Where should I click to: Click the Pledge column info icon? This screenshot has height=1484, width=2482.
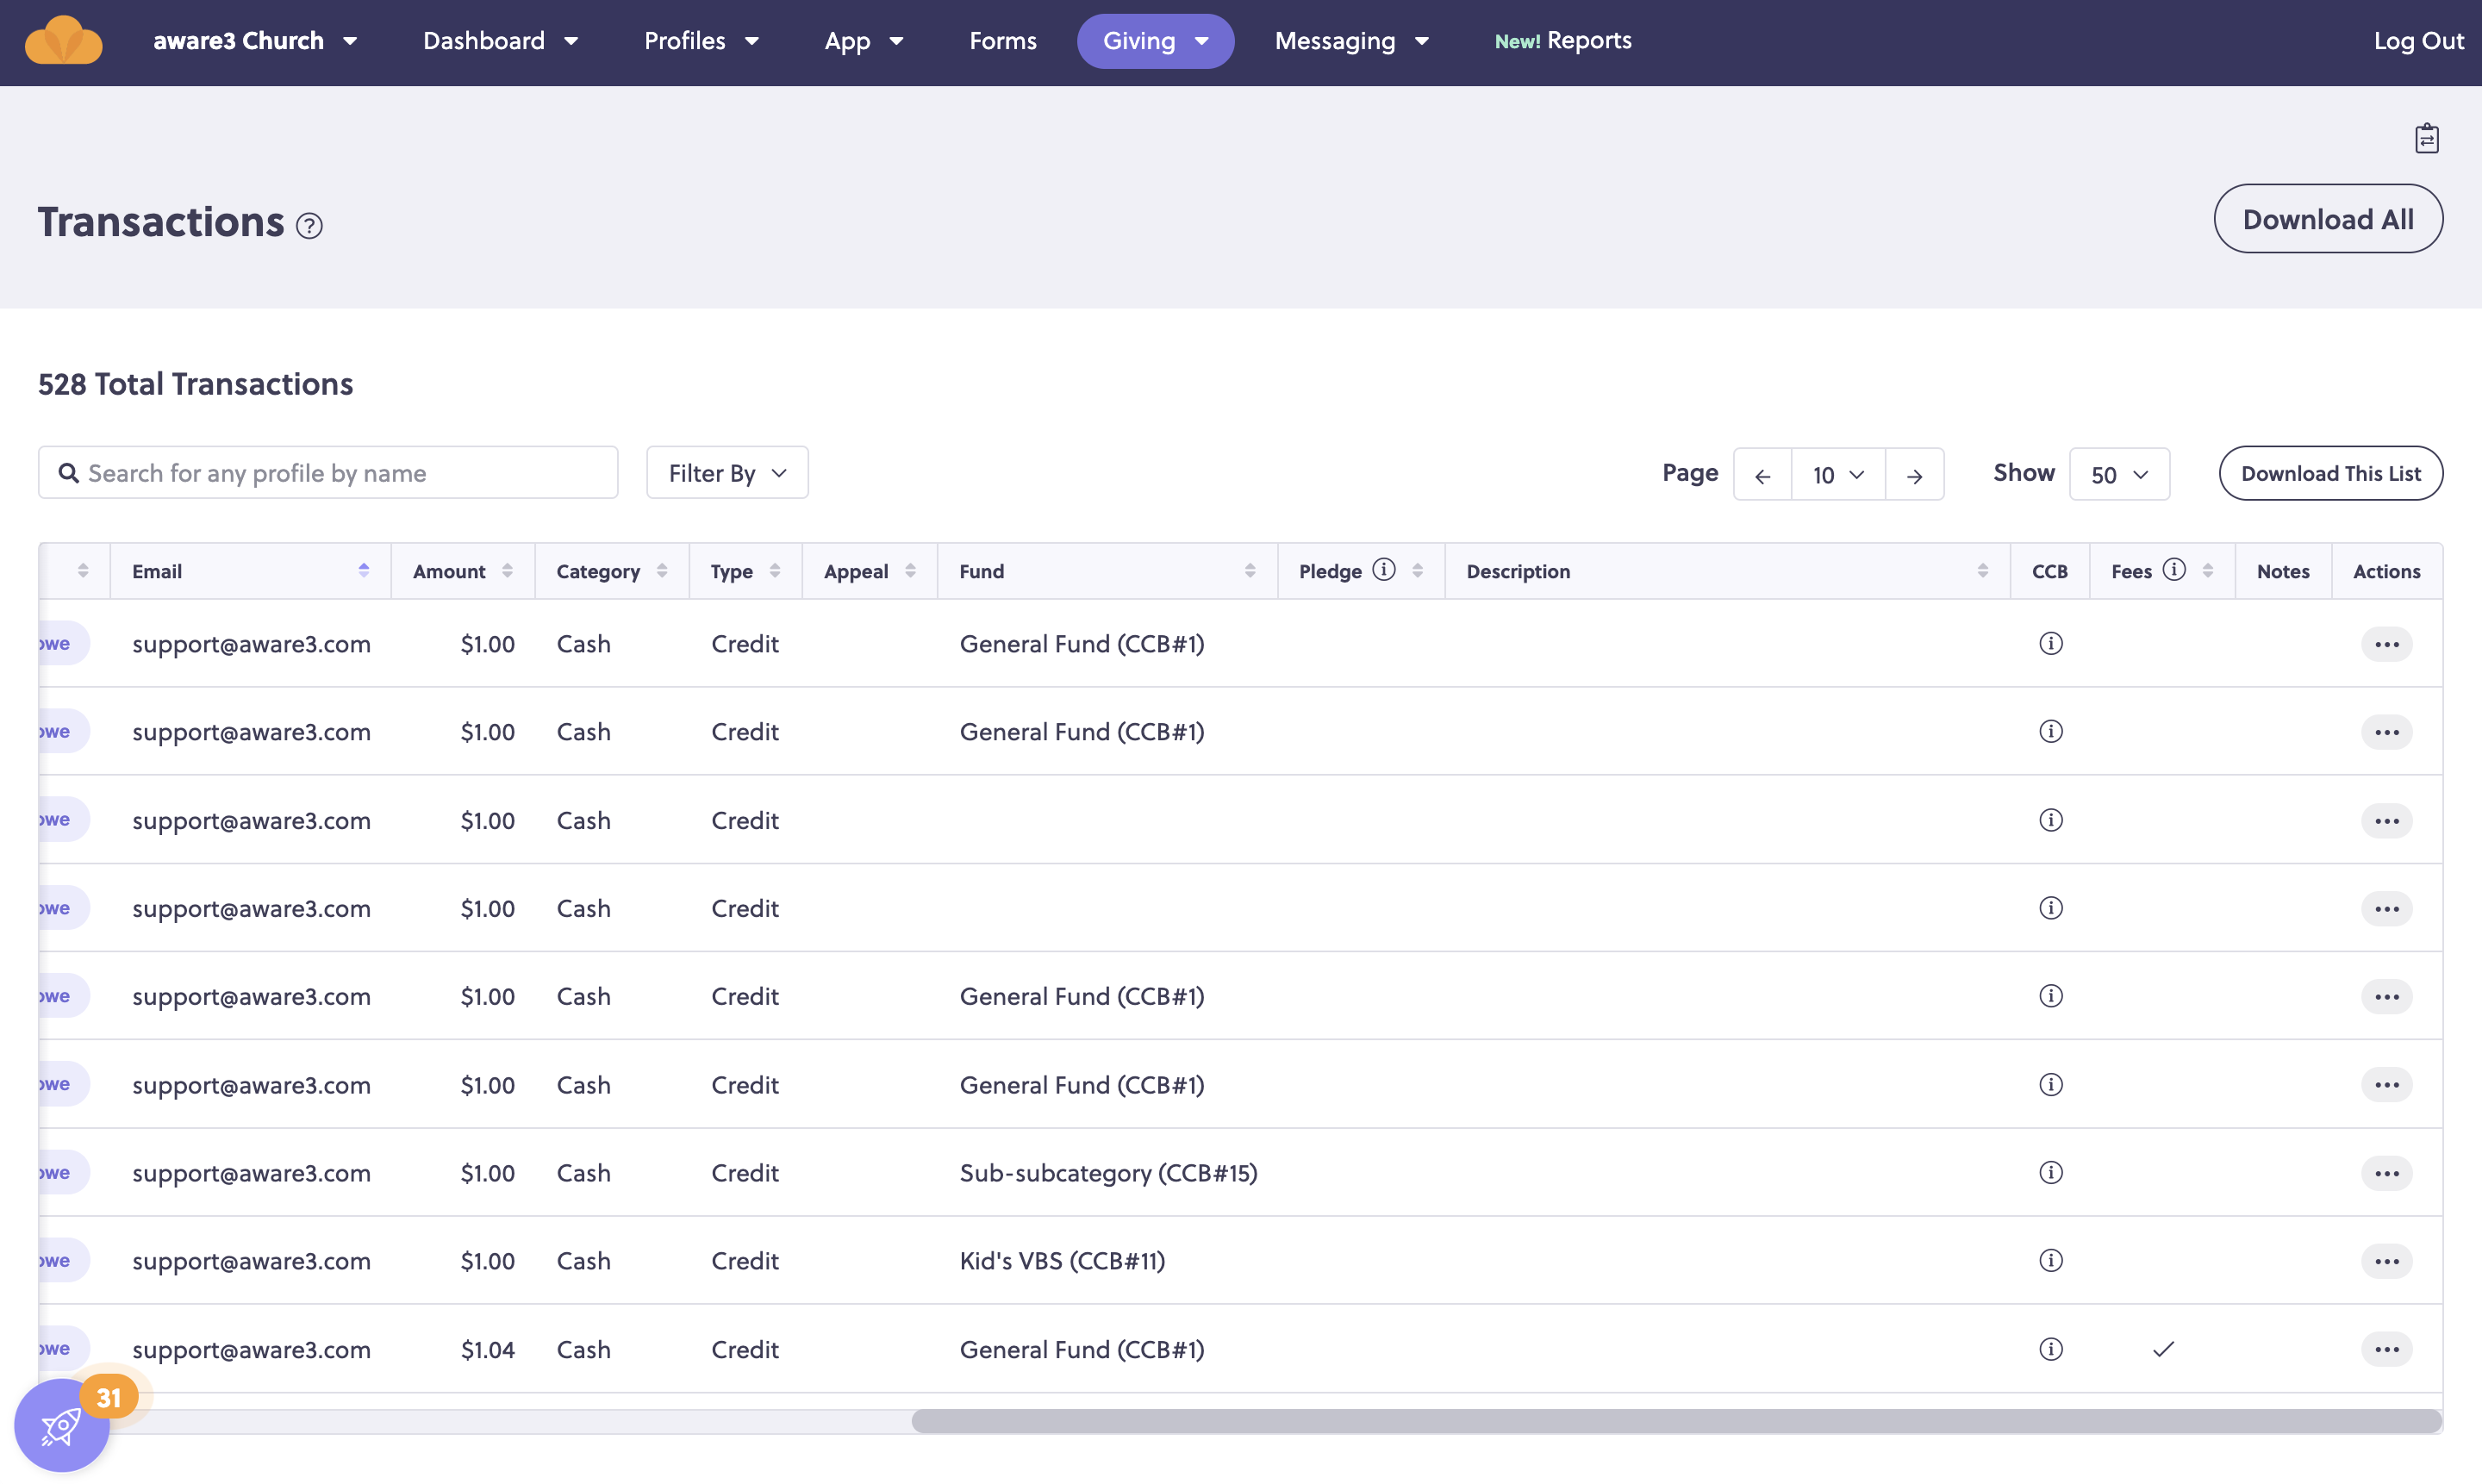point(1384,570)
